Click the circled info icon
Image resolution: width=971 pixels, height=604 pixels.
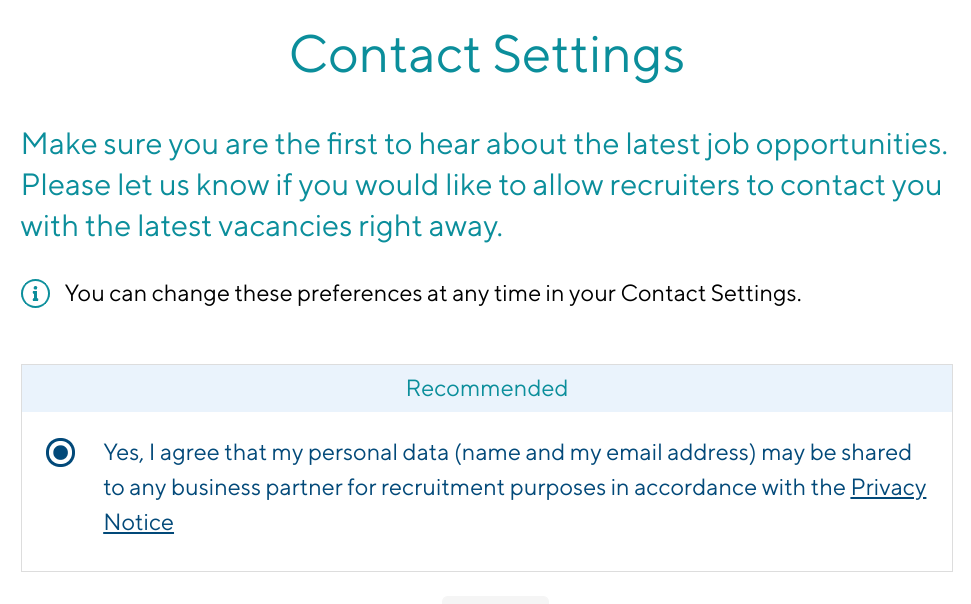click(35, 294)
